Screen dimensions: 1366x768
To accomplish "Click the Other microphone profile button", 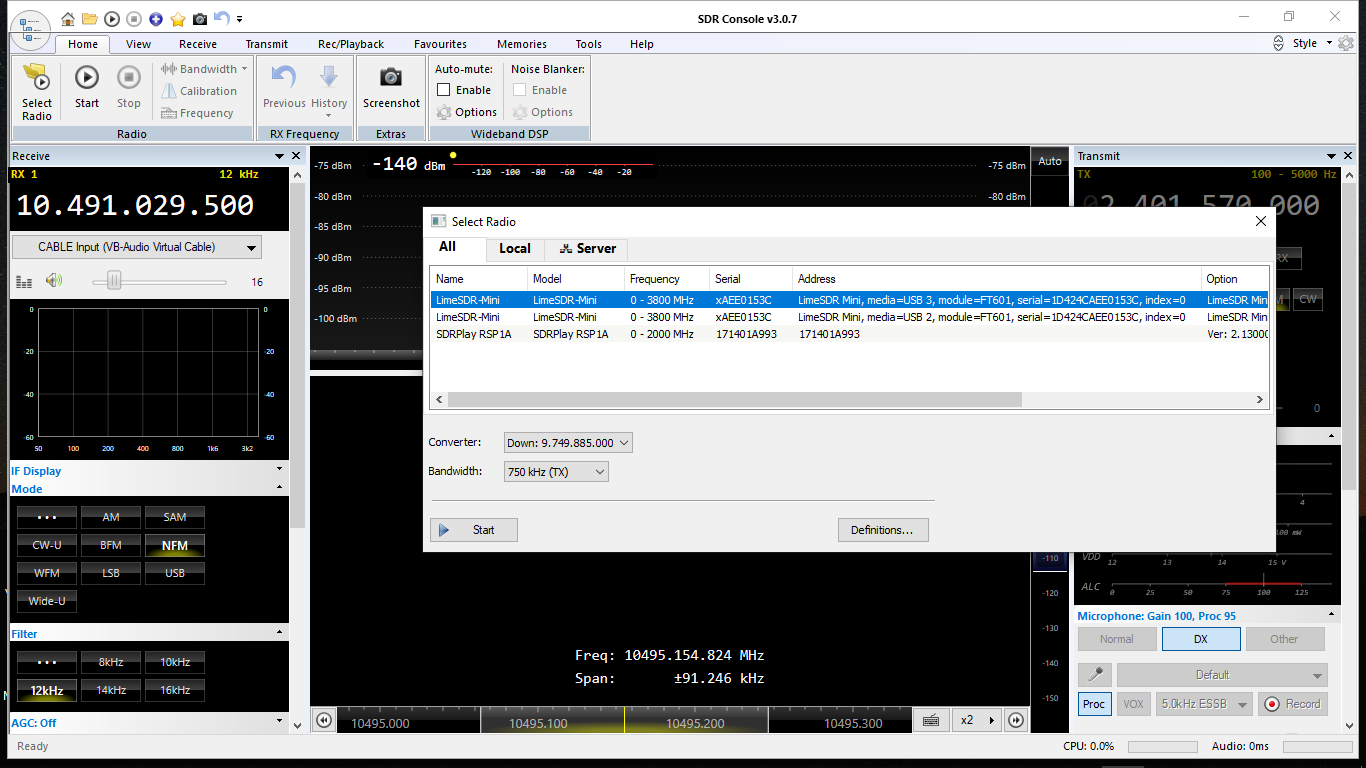I will (x=1284, y=639).
